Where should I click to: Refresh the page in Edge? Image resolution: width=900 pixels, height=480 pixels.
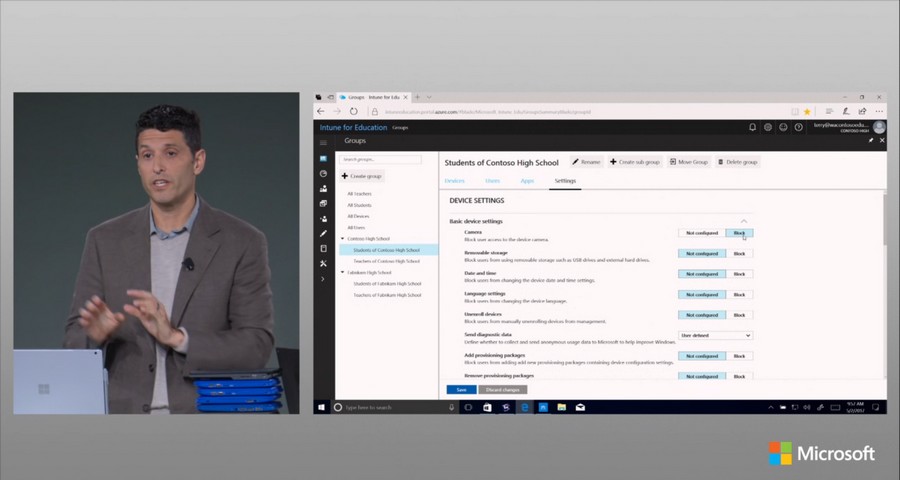click(354, 111)
